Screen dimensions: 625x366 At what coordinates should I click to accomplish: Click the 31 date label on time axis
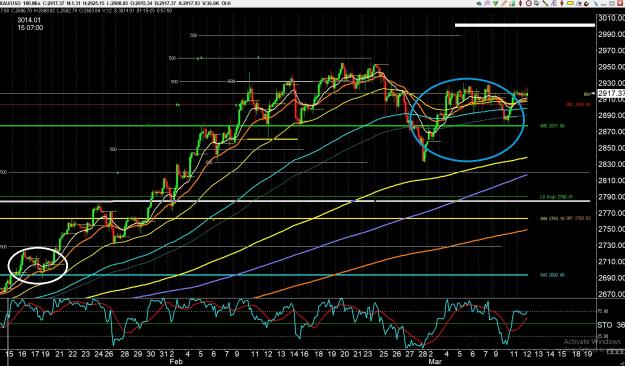click(163, 354)
